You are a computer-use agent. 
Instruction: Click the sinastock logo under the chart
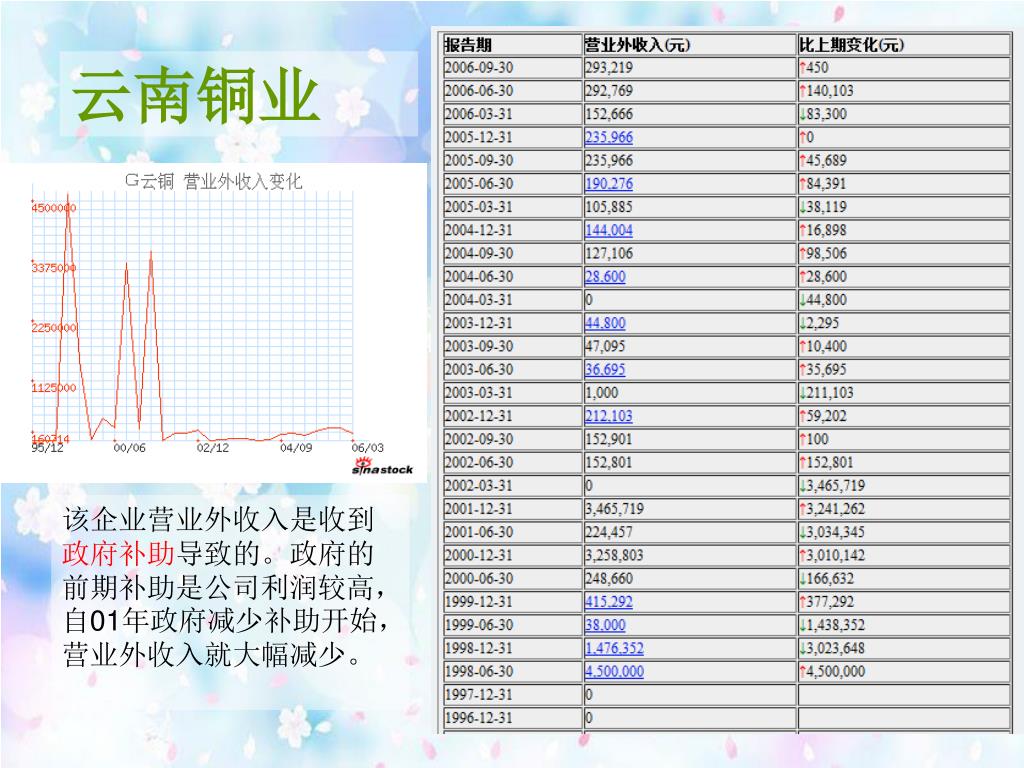pyautogui.click(x=383, y=467)
